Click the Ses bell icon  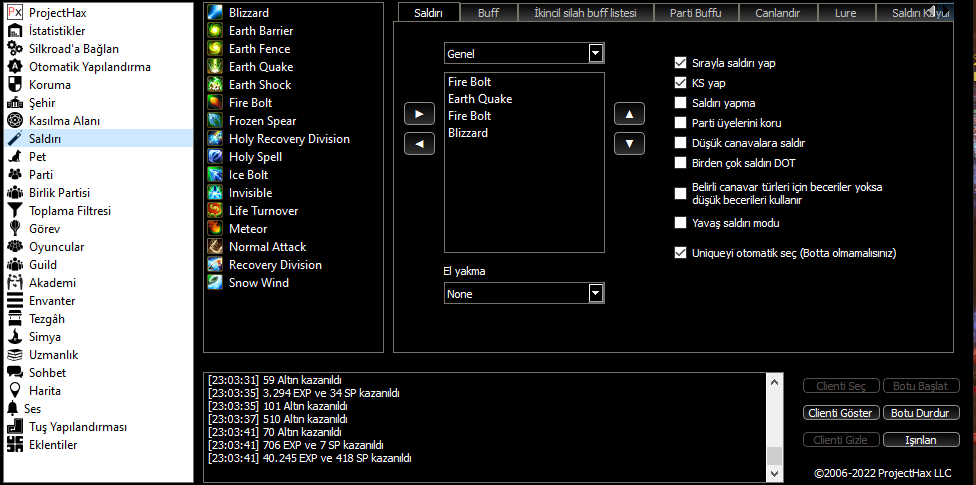click(12, 409)
